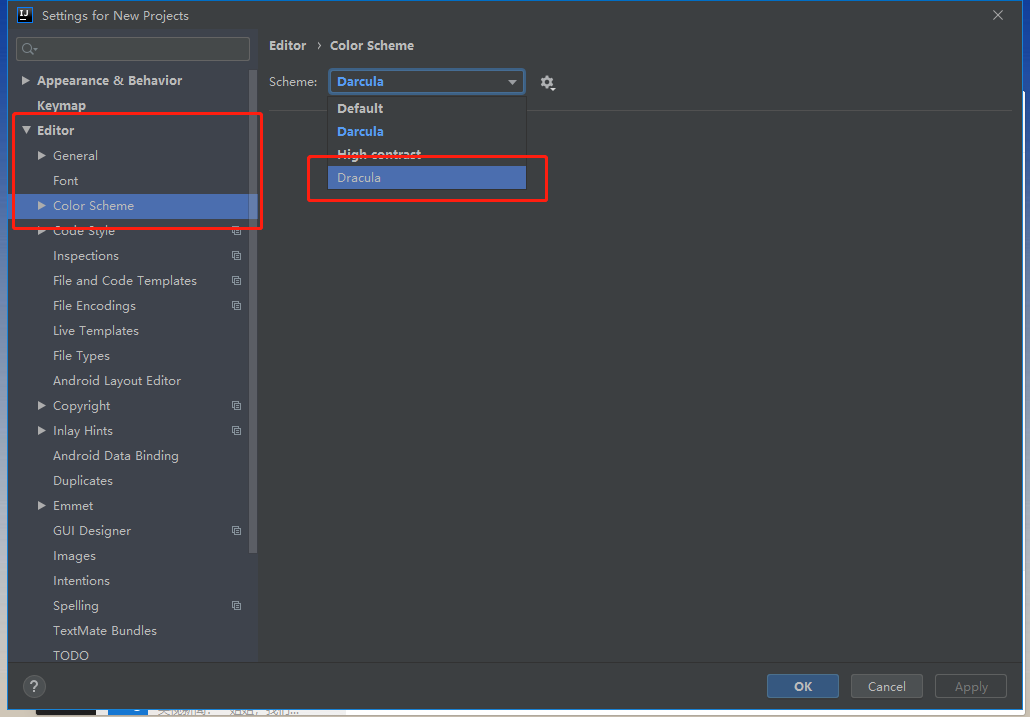Expand the Inlay Hints node arrow

(42, 431)
